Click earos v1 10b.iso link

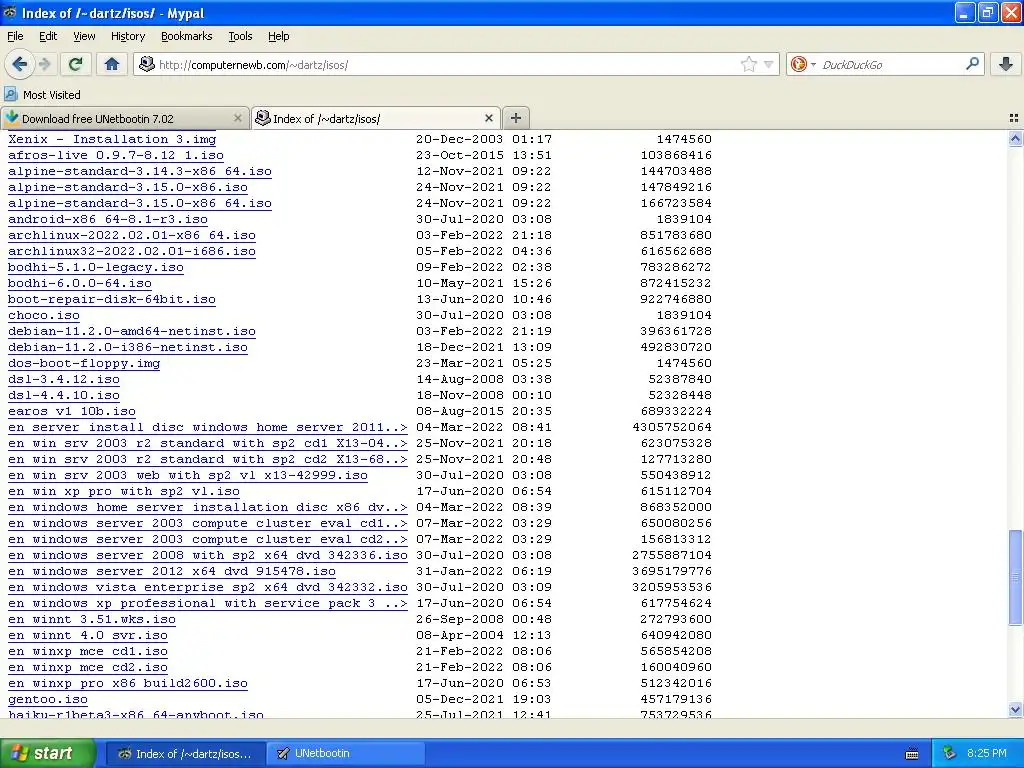pyautogui.click(x=72, y=411)
